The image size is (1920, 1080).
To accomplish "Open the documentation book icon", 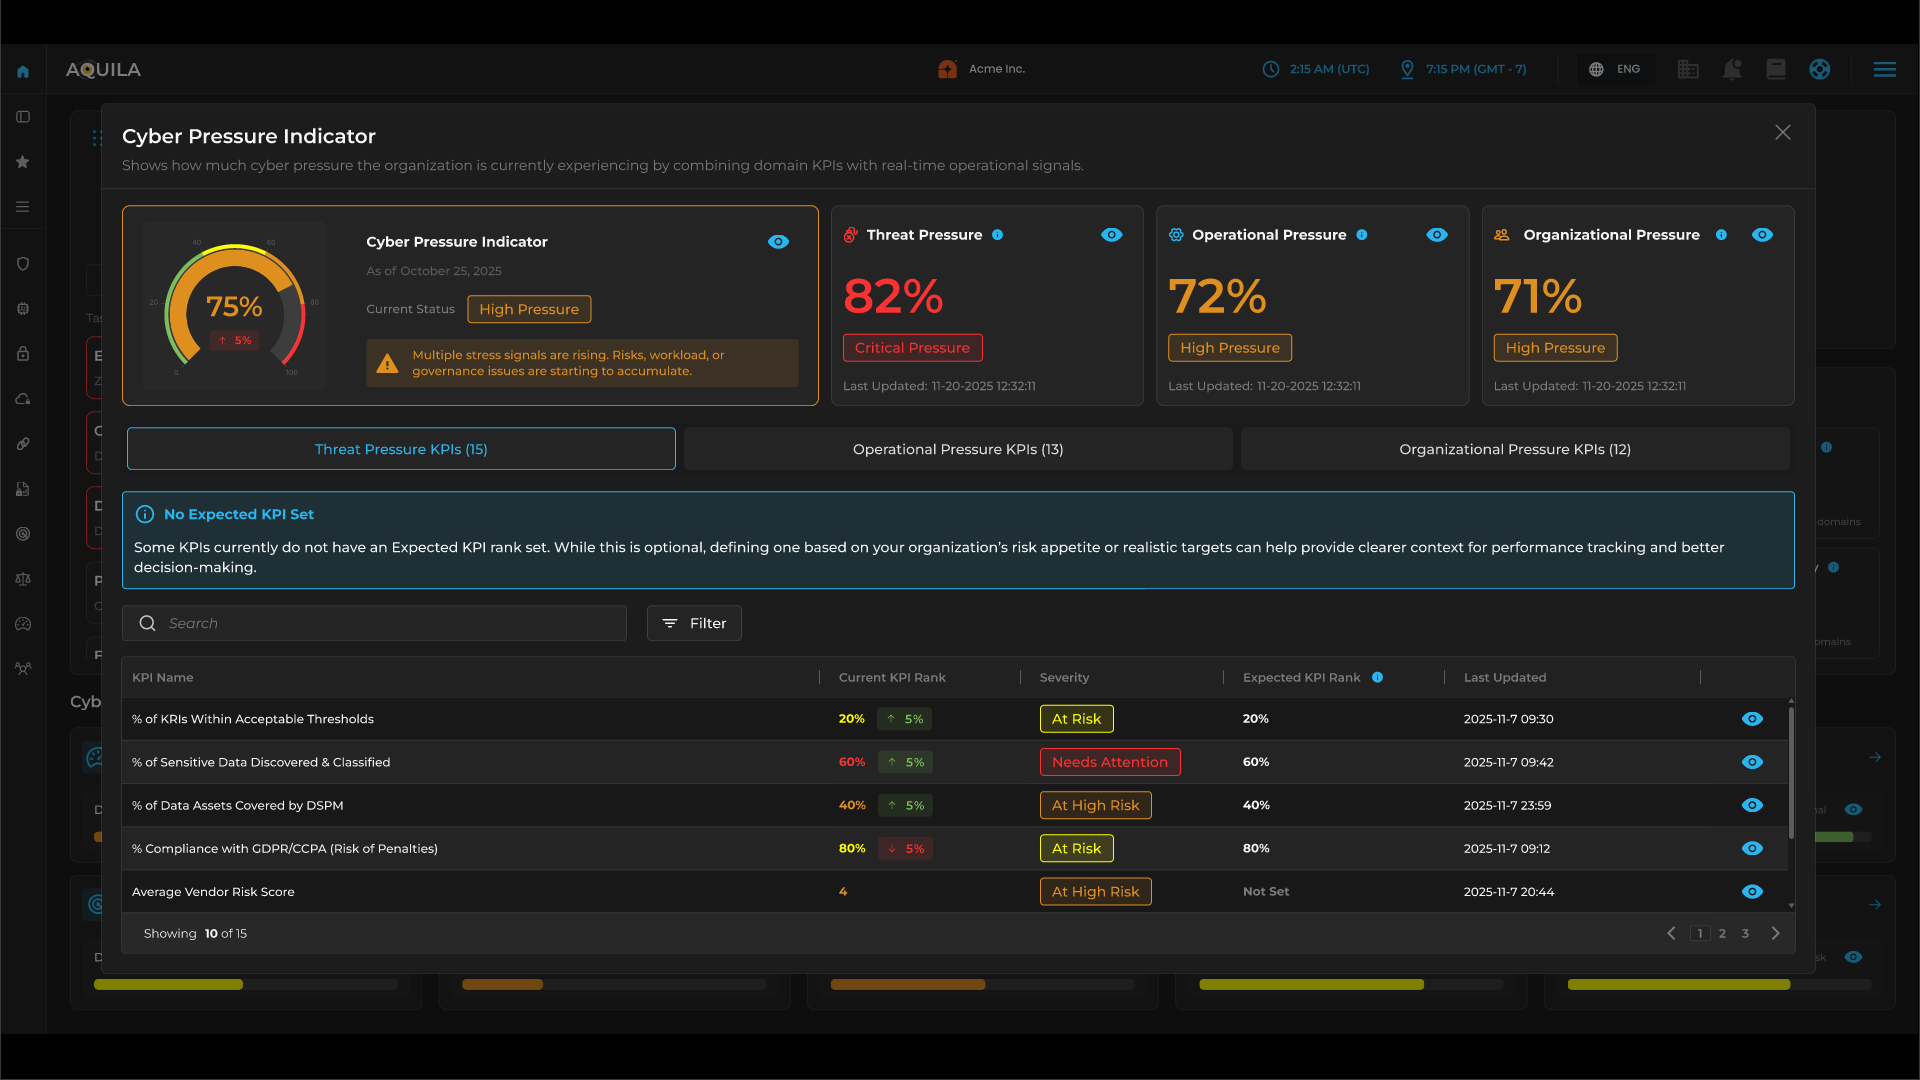I will pos(1776,69).
